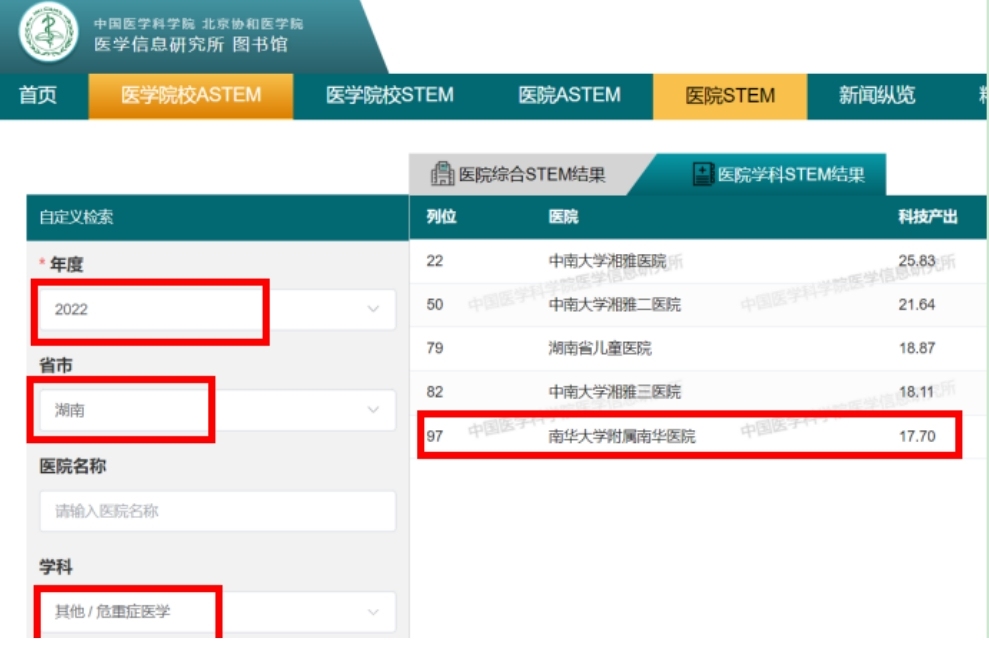This screenshot has width=989, height=661.
Task: Open the 年度 dropdown showing 2022
Action: (216, 309)
